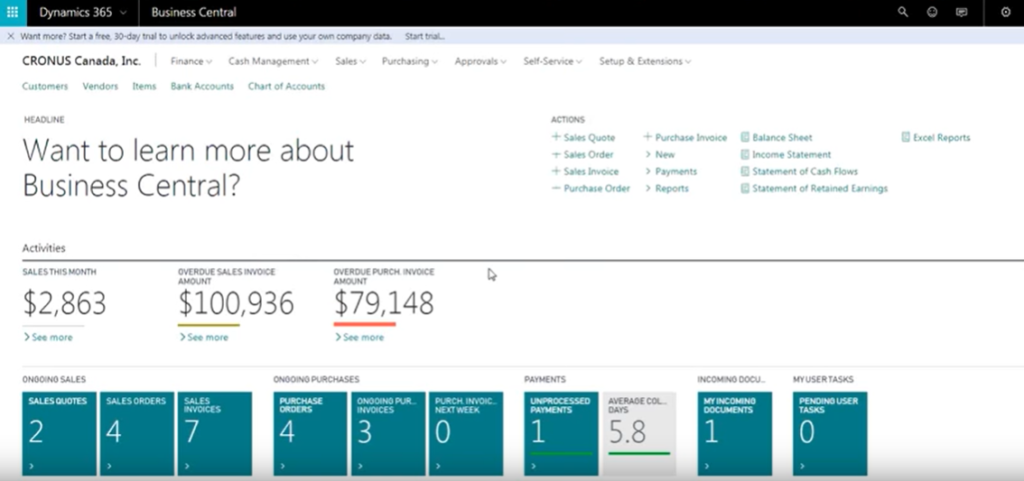The image size is (1024, 481).
Task: Click the arrow on Unprocessed Payments tile
Action: 534,466
